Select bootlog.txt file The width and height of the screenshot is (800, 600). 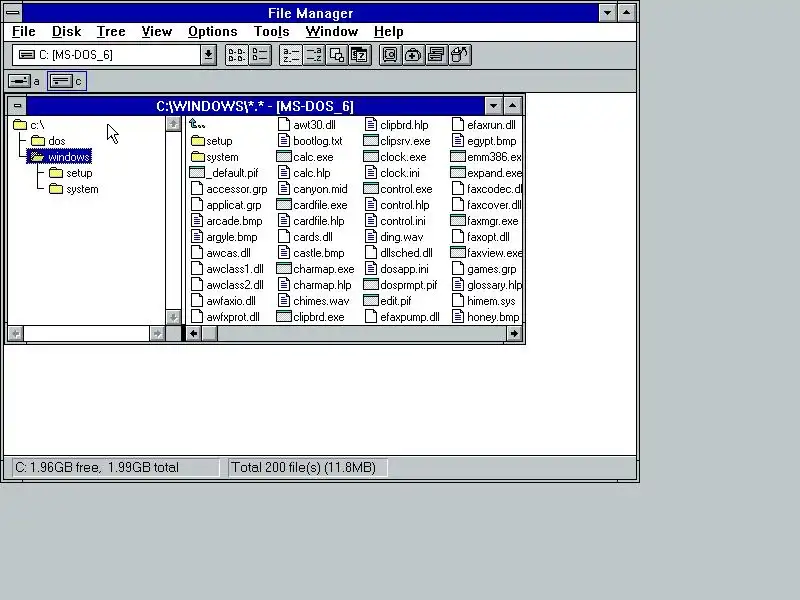[x=310, y=141]
